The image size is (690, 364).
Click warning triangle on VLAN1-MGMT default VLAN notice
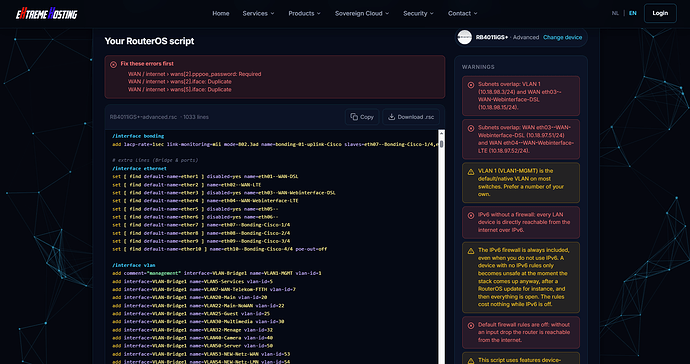(471, 172)
